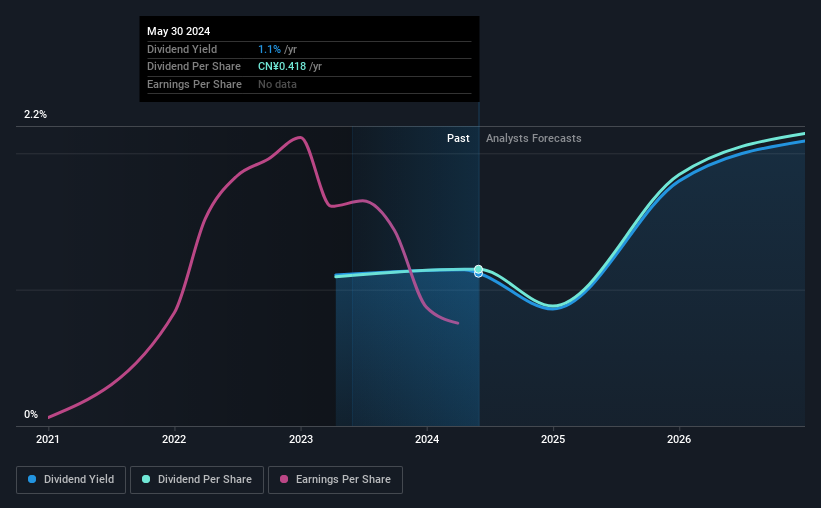Click the 0% y-axis label
Image resolution: width=821 pixels, height=508 pixels.
(x=31, y=414)
